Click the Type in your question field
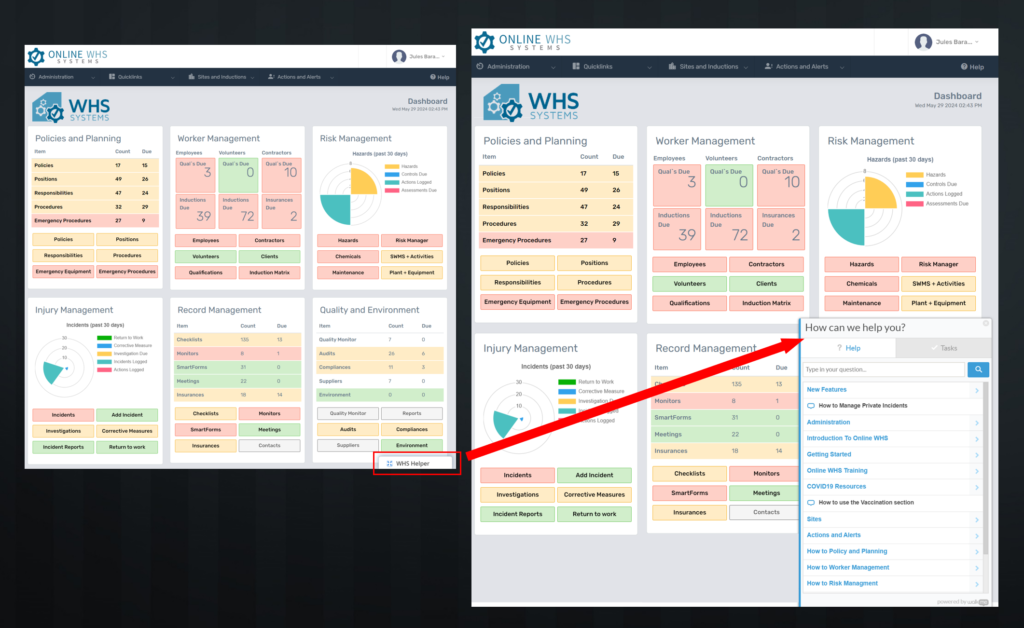The height and width of the screenshot is (628, 1024). [883, 369]
